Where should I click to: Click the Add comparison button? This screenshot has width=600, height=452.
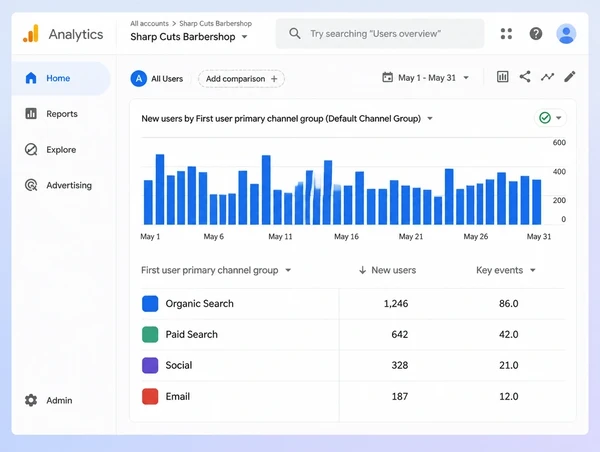point(241,79)
